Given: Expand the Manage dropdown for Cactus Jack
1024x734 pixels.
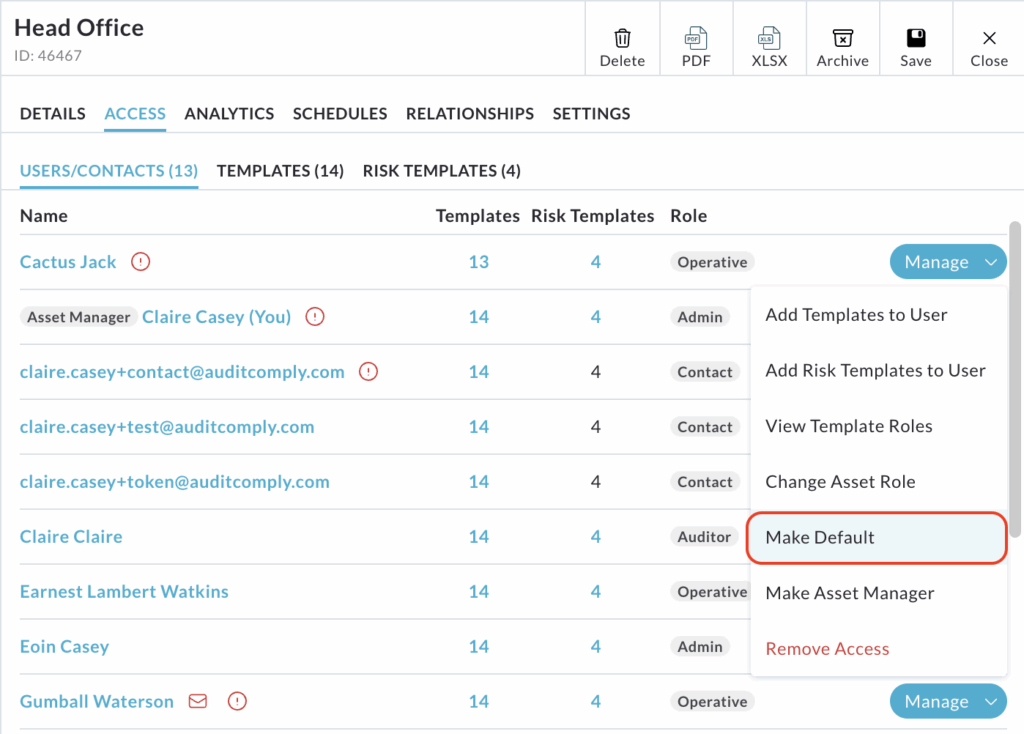Looking at the screenshot, I should click(948, 262).
